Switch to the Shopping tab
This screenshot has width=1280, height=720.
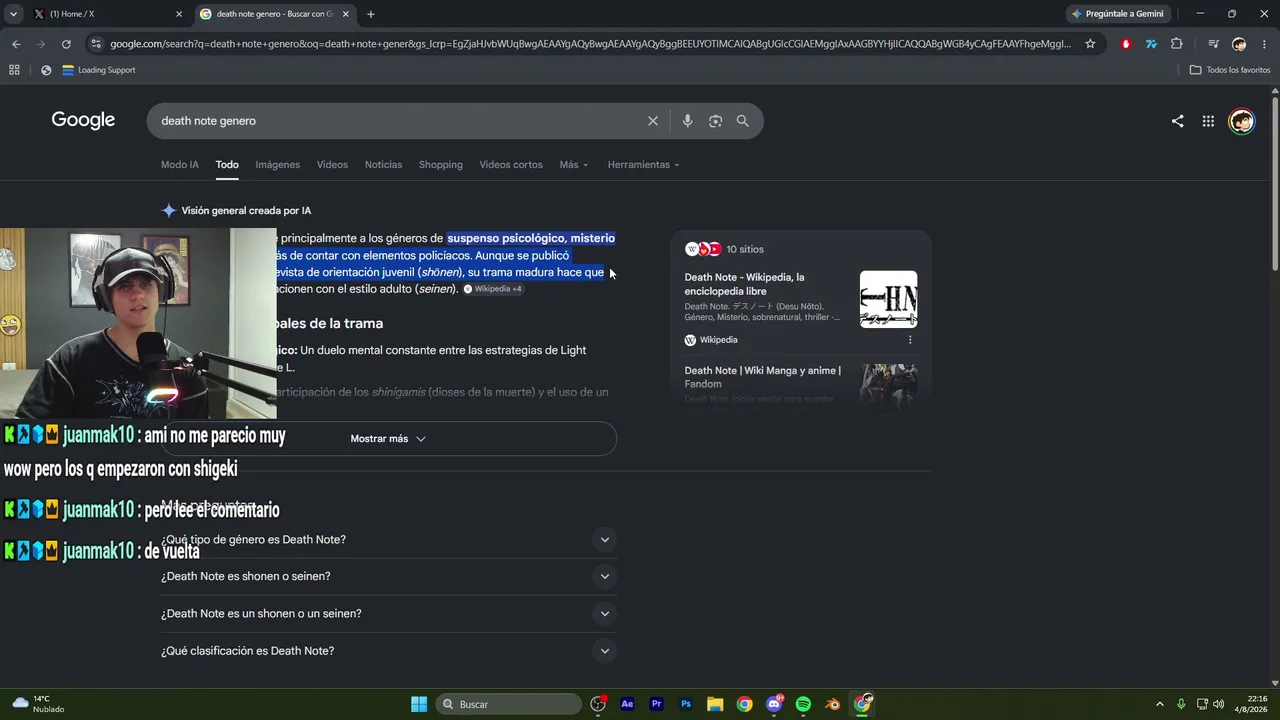pos(441,165)
